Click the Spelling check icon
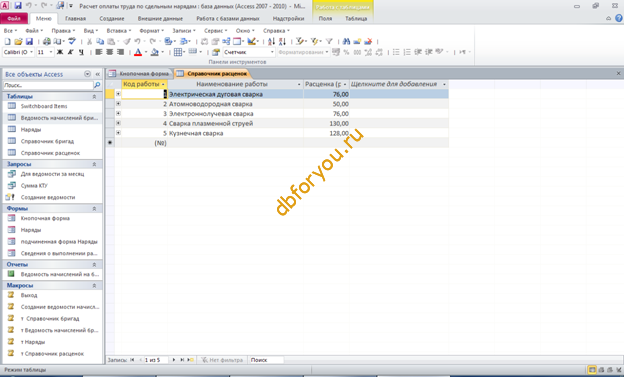 (x=72, y=41)
